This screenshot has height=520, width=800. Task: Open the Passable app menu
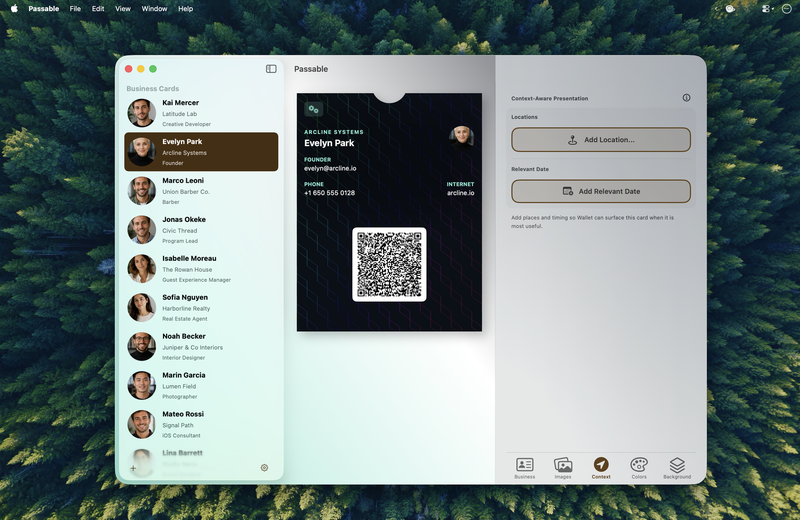point(44,9)
